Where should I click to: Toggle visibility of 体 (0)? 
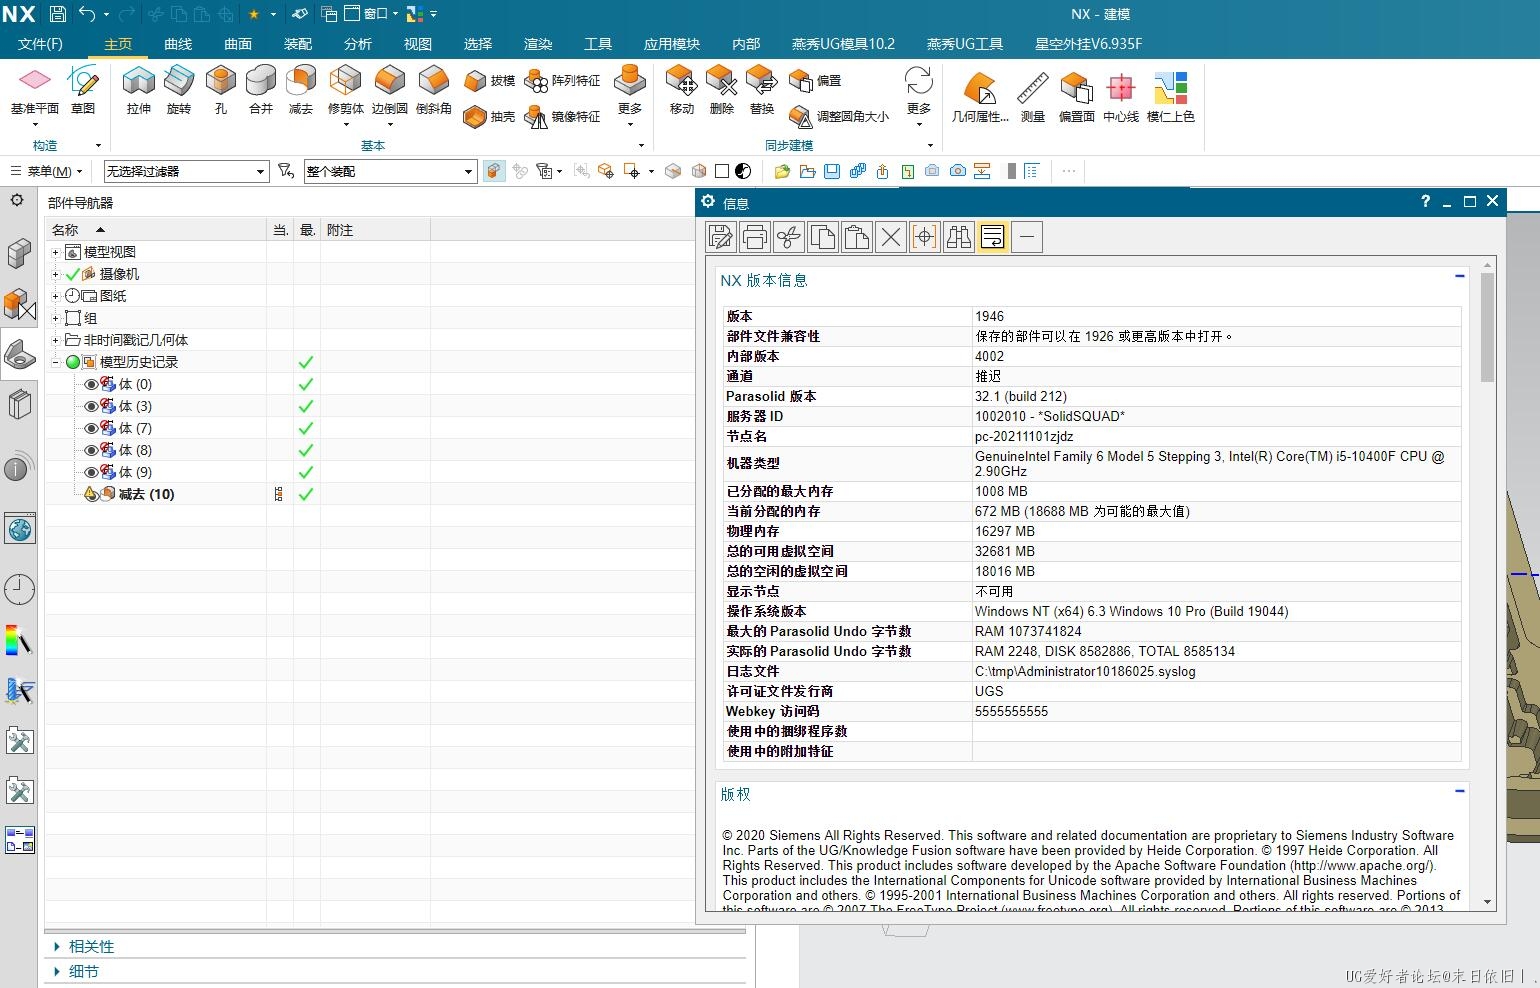(x=91, y=384)
